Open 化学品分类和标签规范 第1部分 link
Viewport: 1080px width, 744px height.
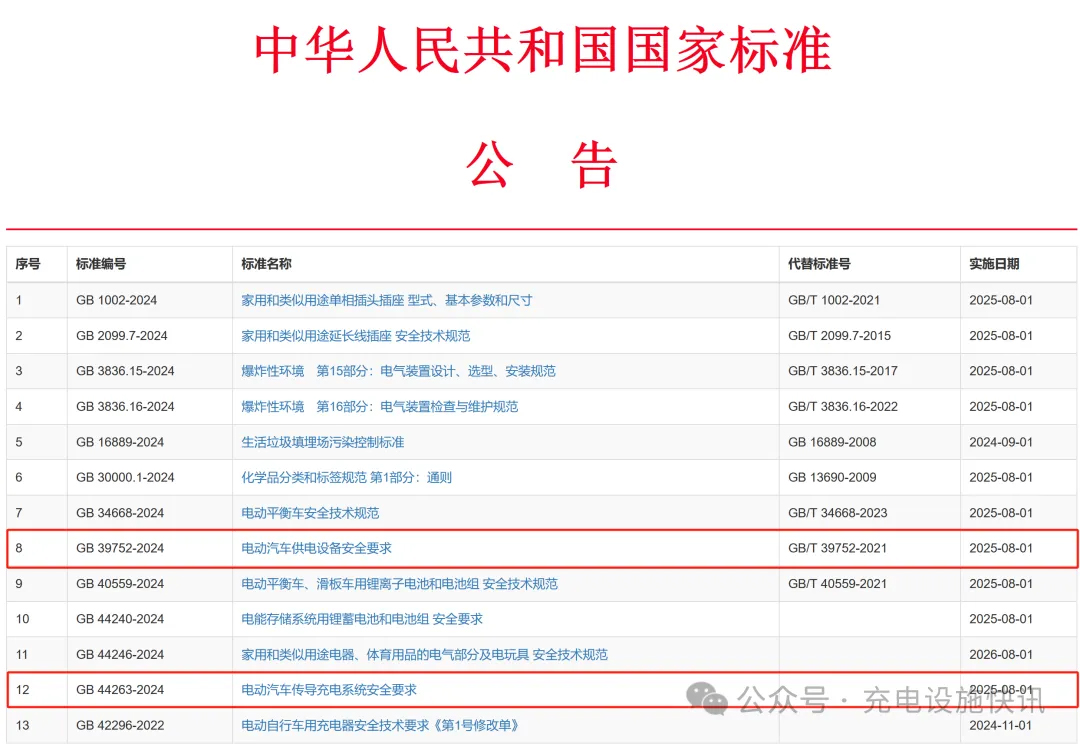point(346,478)
